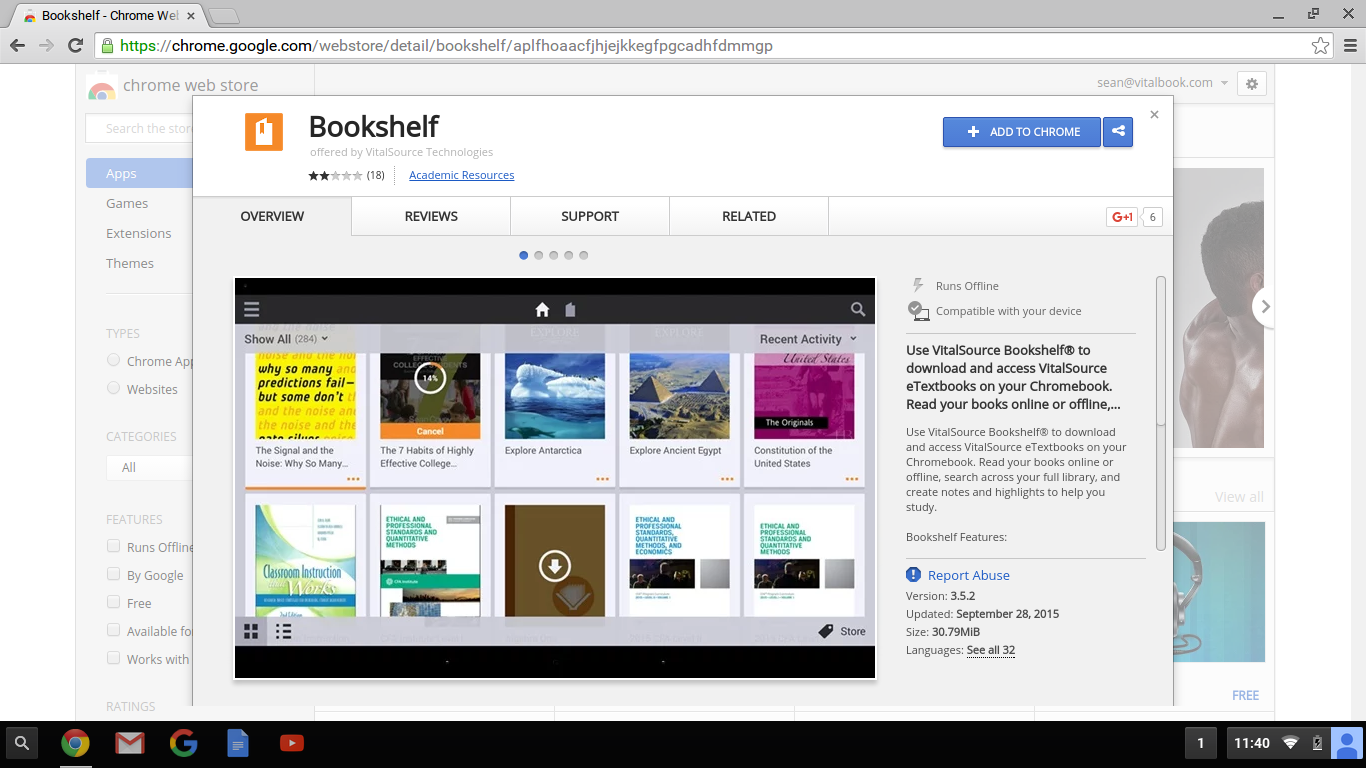Check the Runs Offline feature filter
Viewport: 1366px width, 768px height.
pyautogui.click(x=113, y=546)
